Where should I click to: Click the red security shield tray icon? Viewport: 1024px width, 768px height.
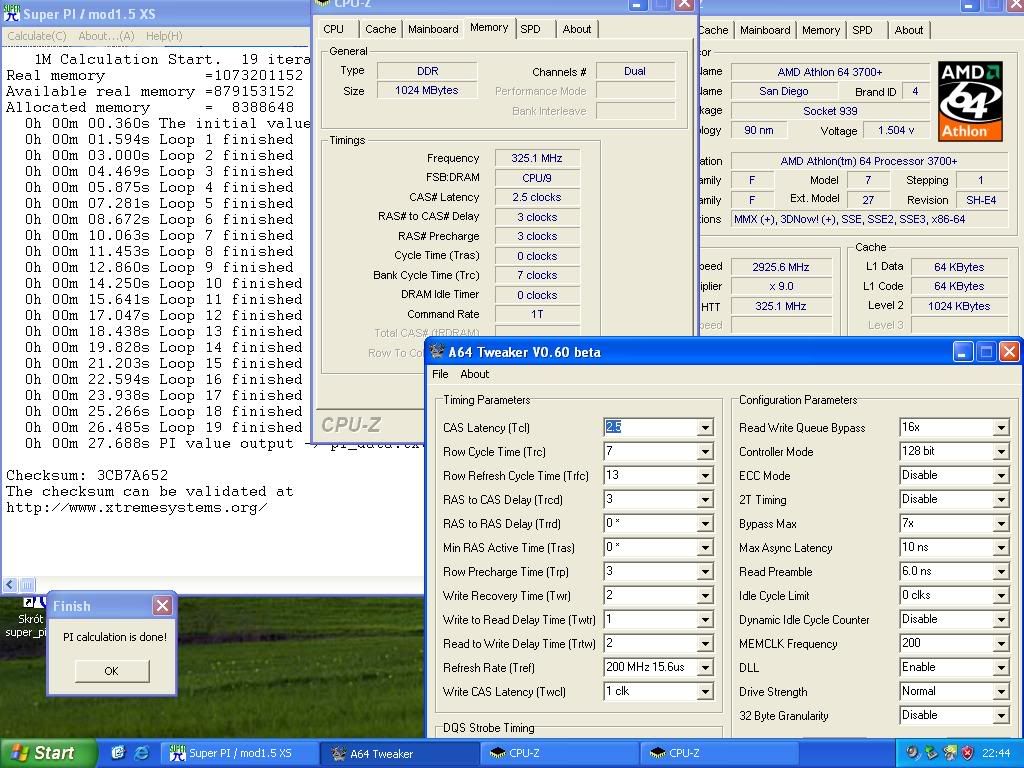click(967, 753)
